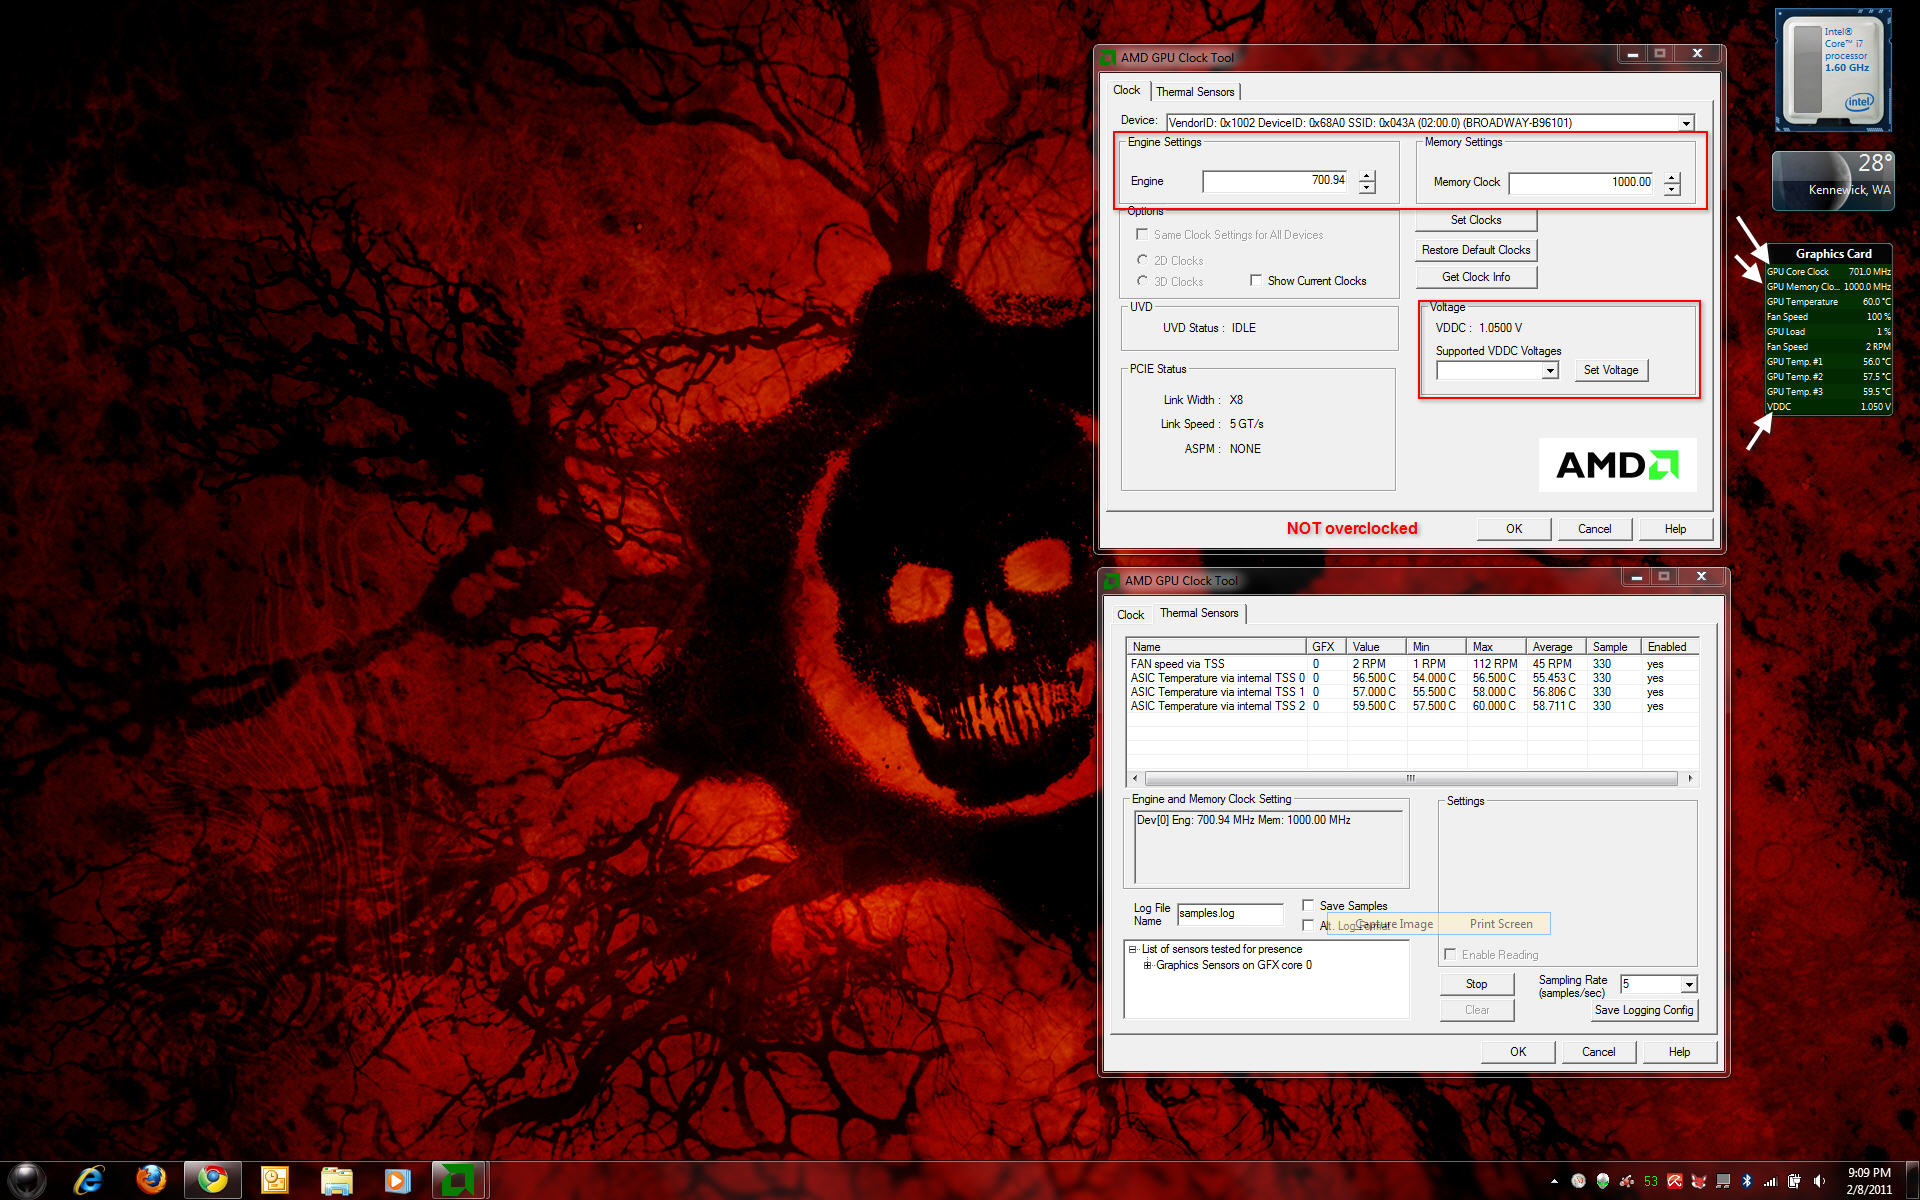
Task: Increase Engine clock with up arrow
Action: (x=1367, y=176)
